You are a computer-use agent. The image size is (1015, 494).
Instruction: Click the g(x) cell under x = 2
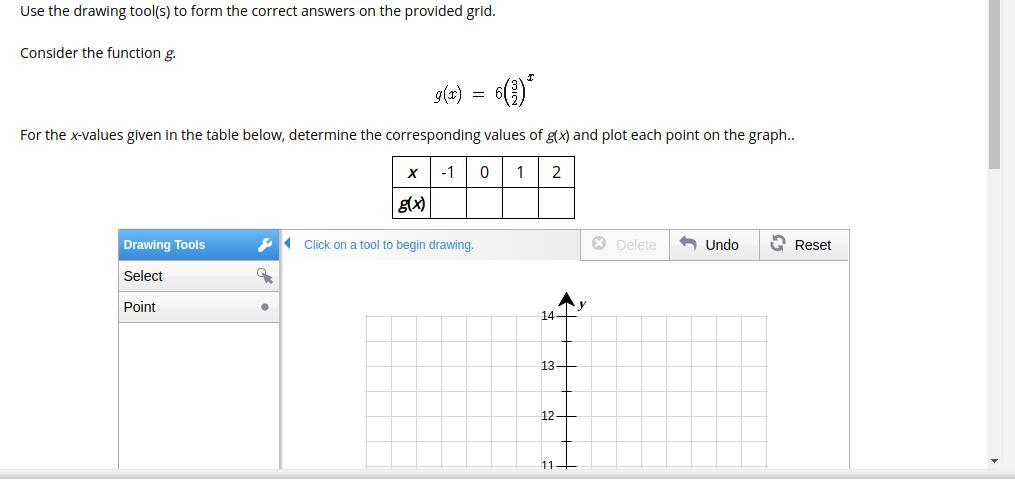[557, 203]
